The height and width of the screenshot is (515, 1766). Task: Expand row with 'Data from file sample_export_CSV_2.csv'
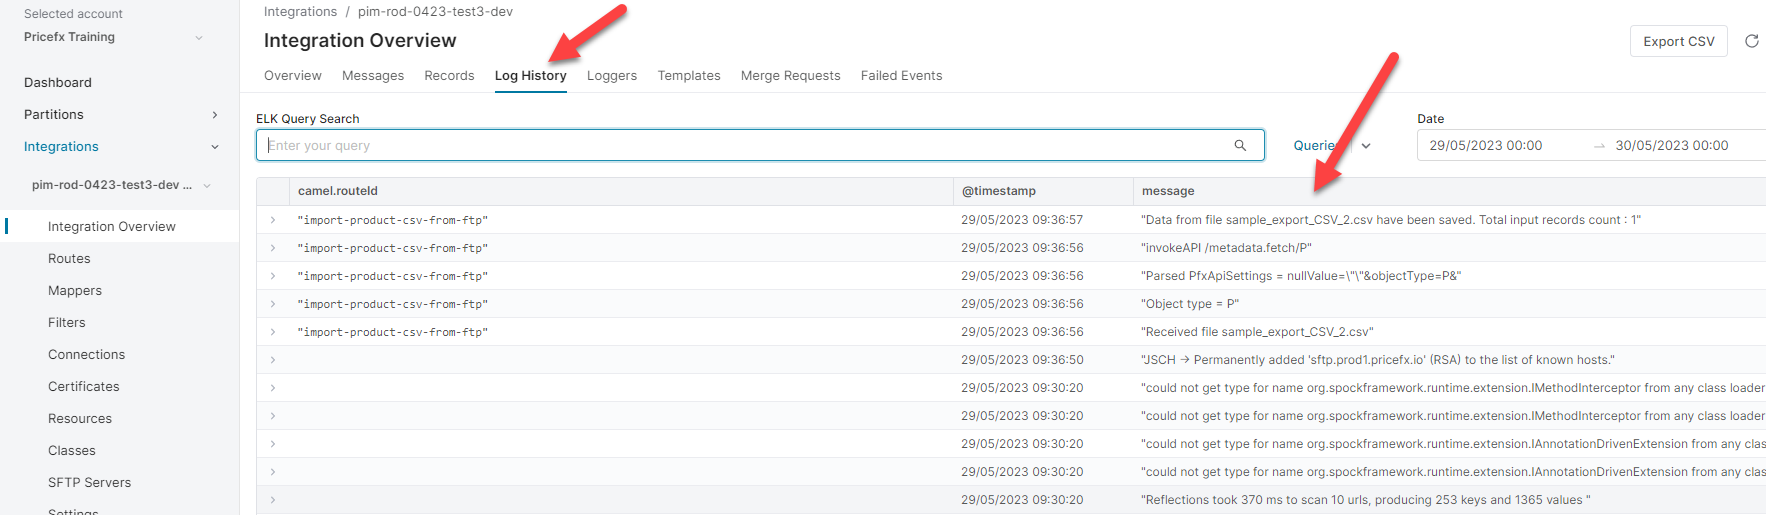coord(272,220)
